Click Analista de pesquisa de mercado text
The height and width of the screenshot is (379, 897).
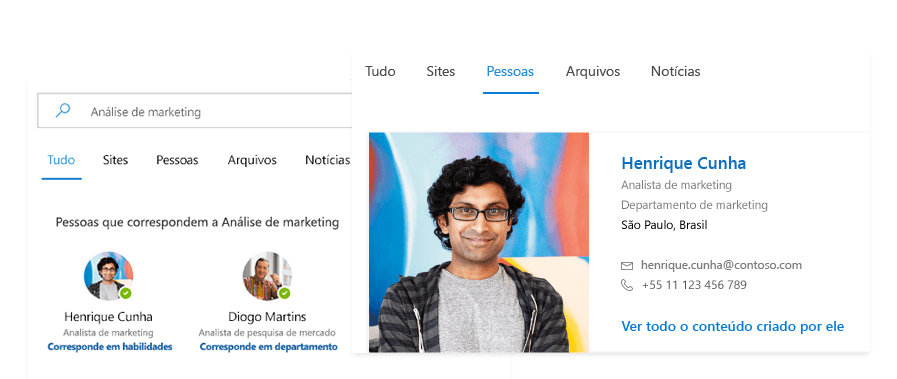(267, 333)
